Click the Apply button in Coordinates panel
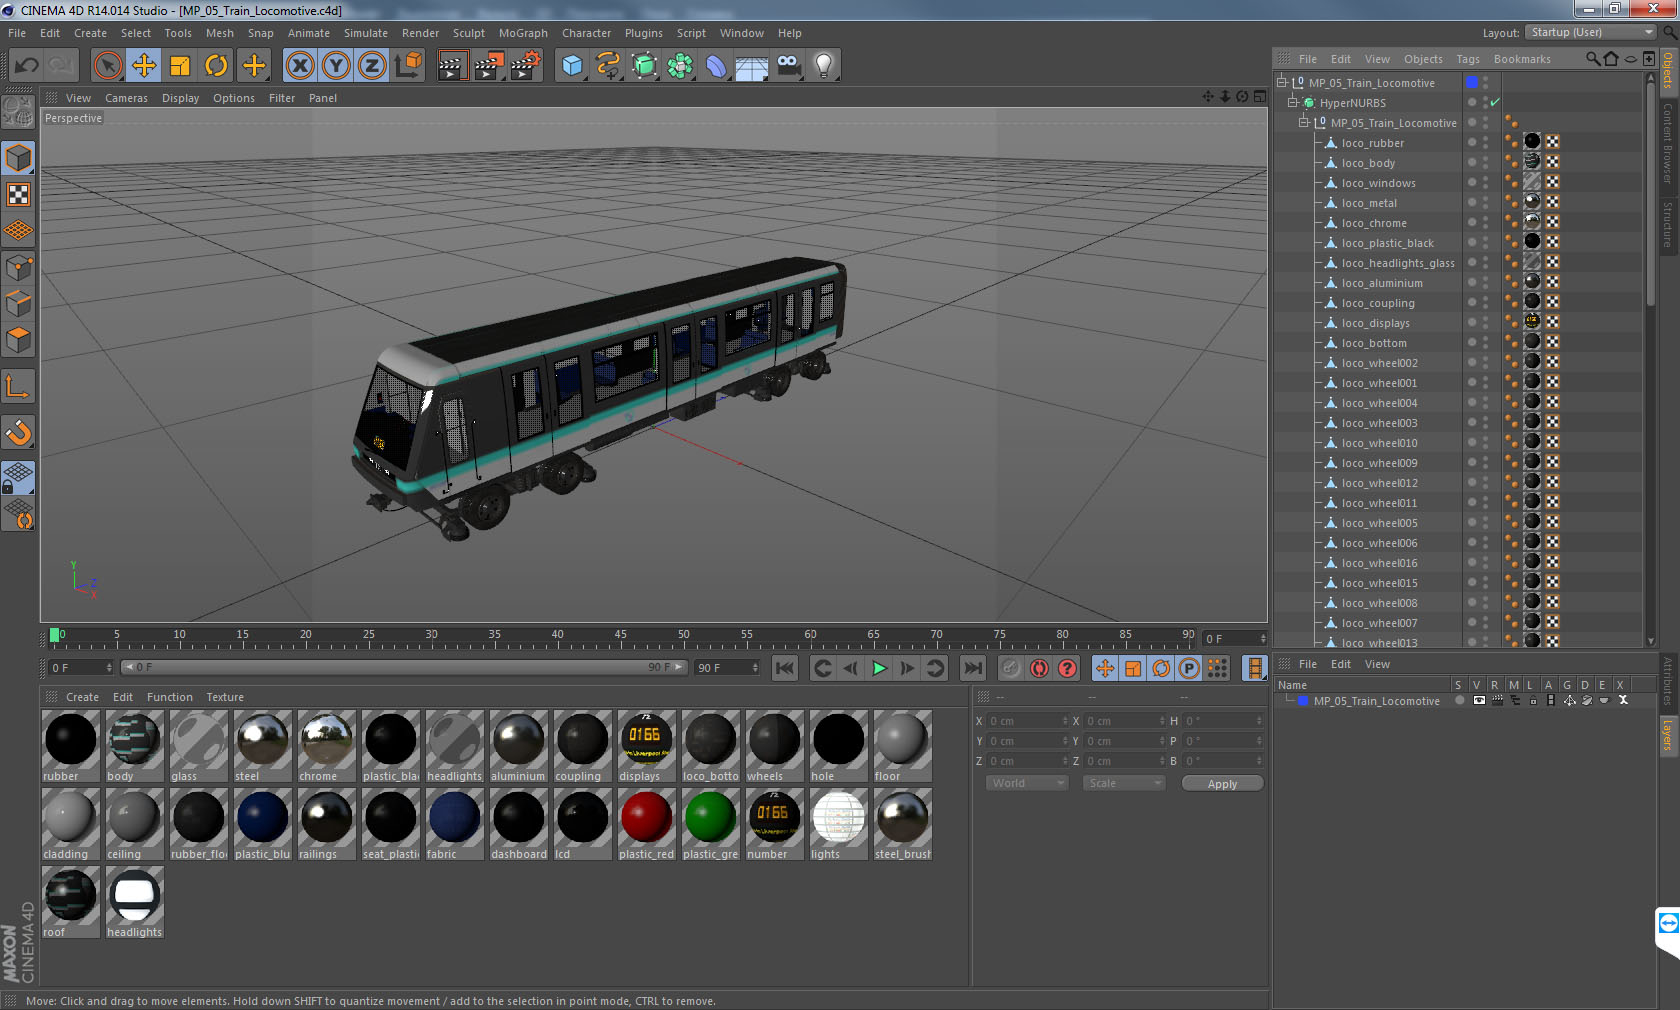Screen dimensions: 1680x1010 (x=1222, y=783)
